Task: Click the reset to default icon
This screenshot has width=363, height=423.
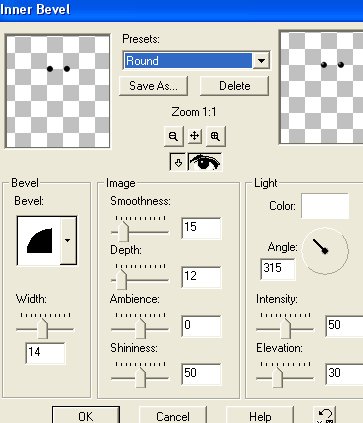Action: coord(325,415)
